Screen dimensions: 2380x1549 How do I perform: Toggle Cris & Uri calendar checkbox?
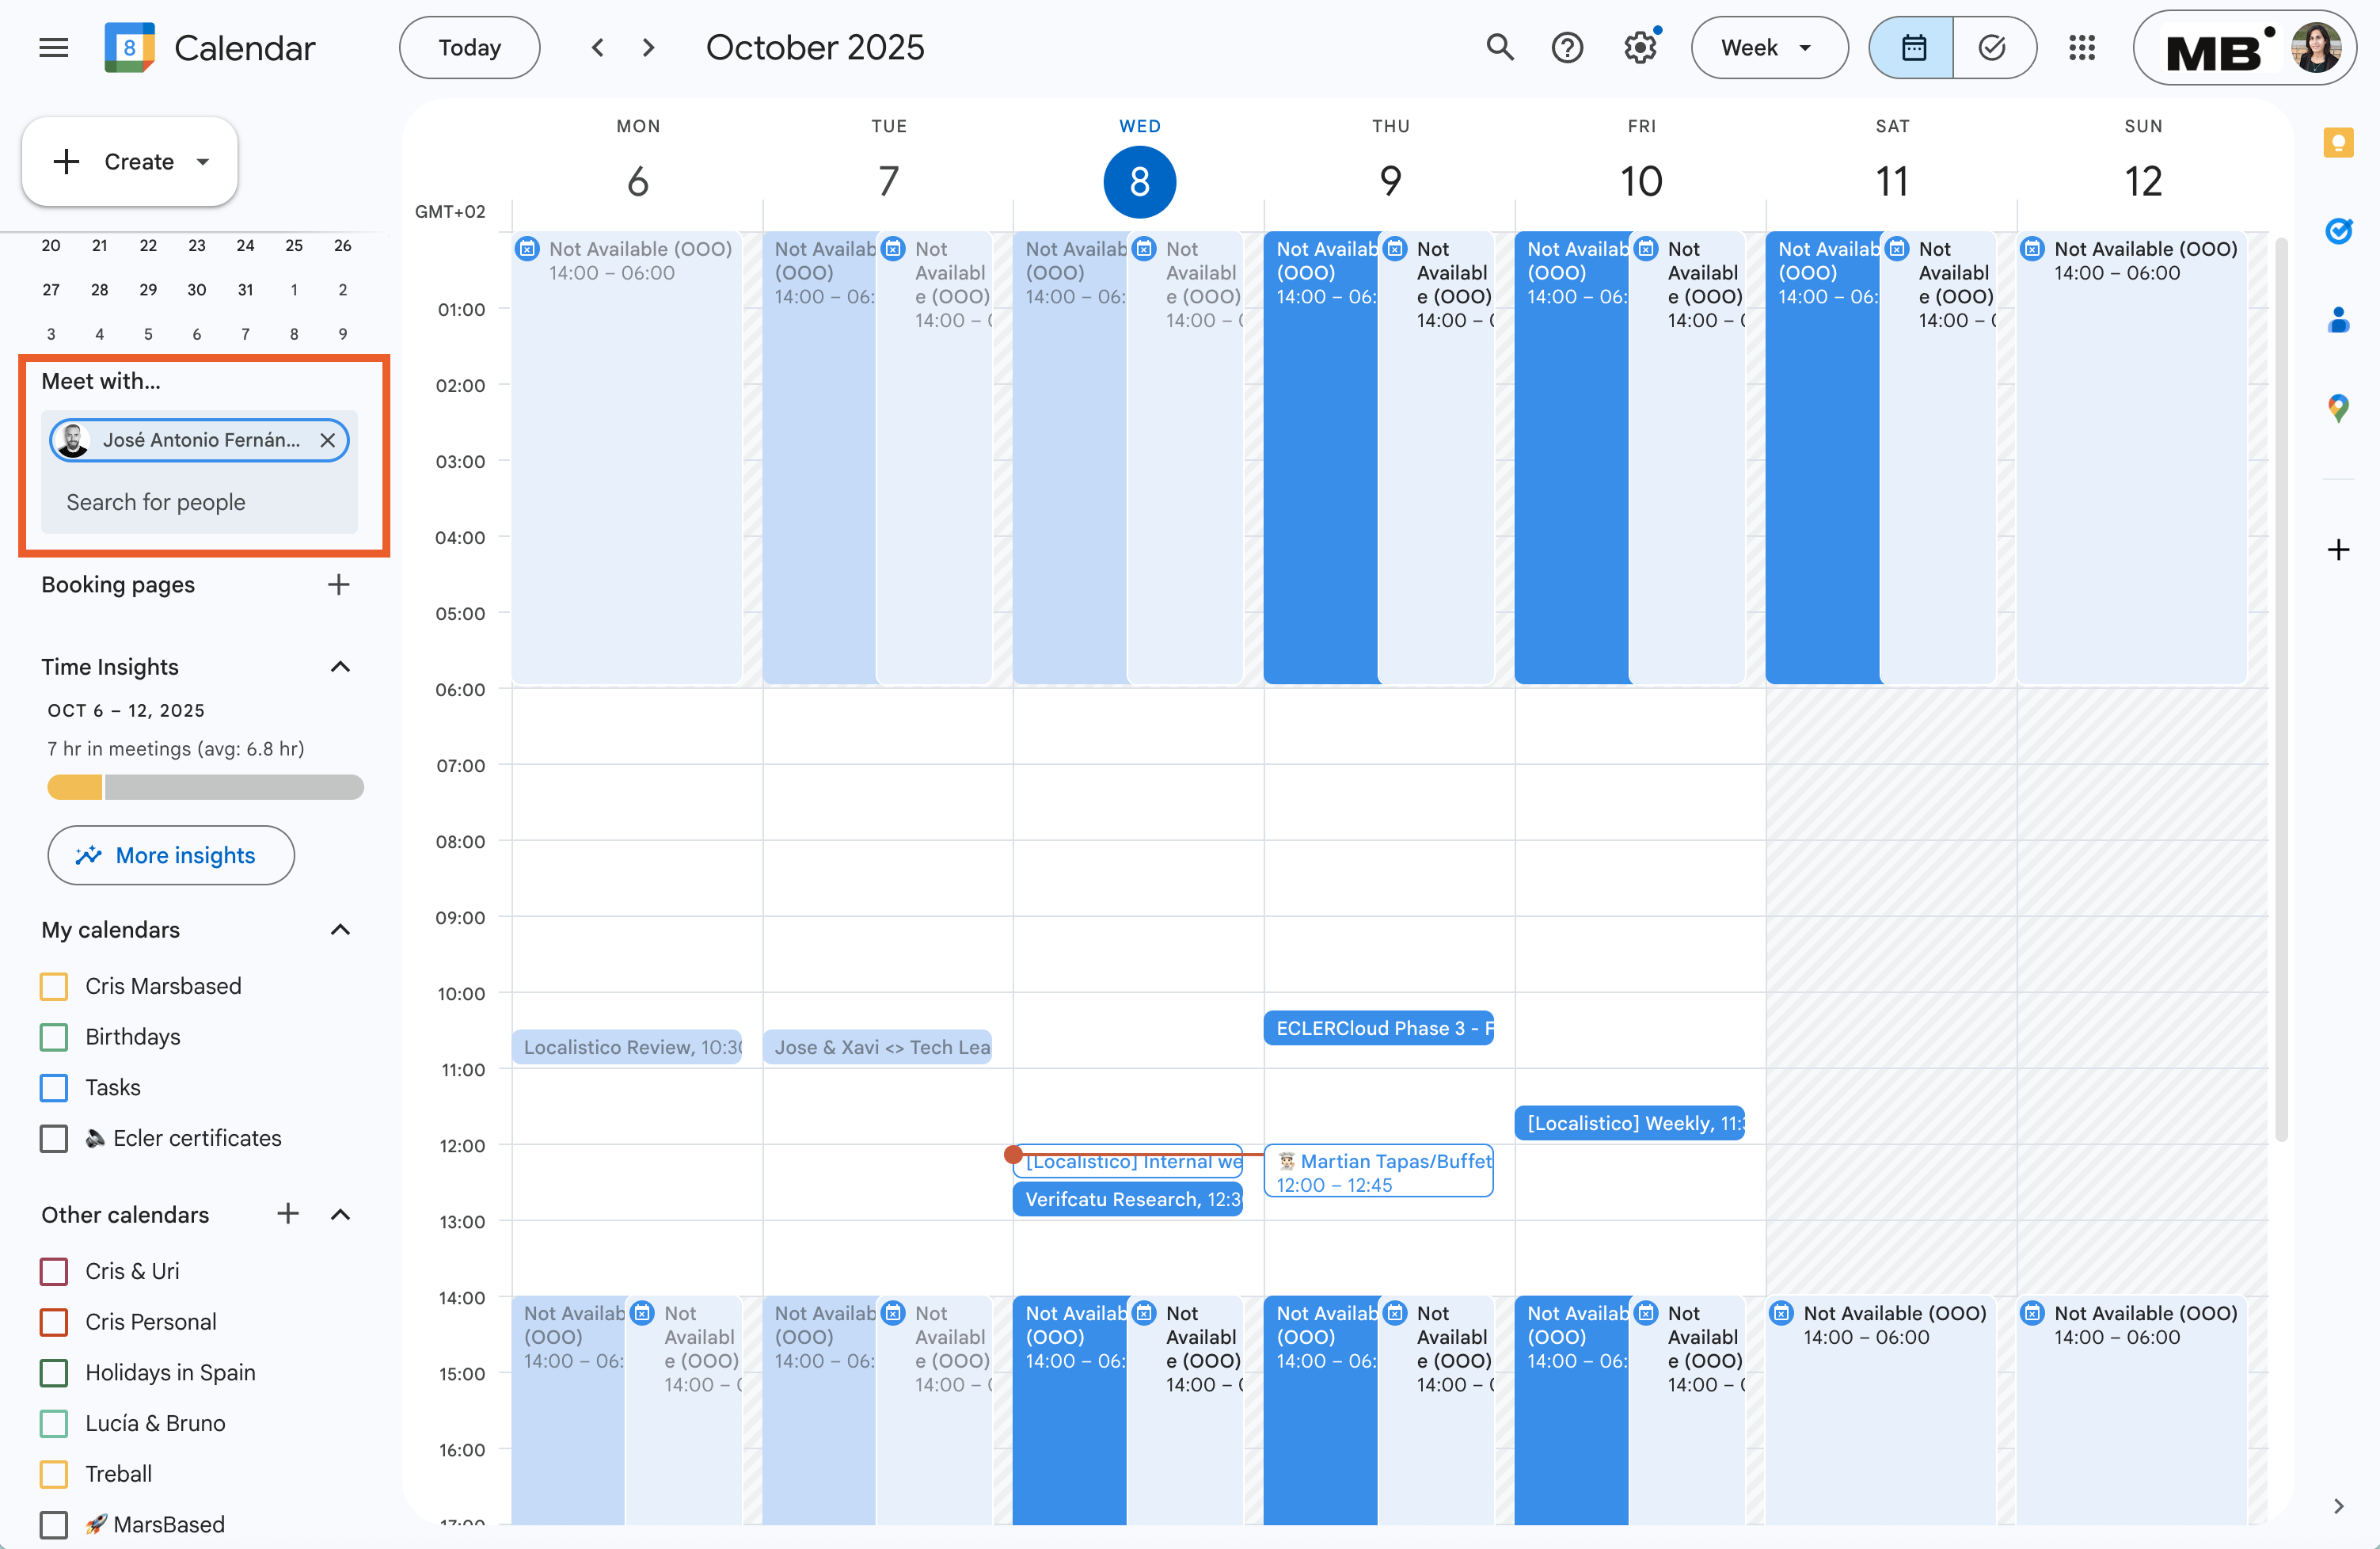click(54, 1271)
